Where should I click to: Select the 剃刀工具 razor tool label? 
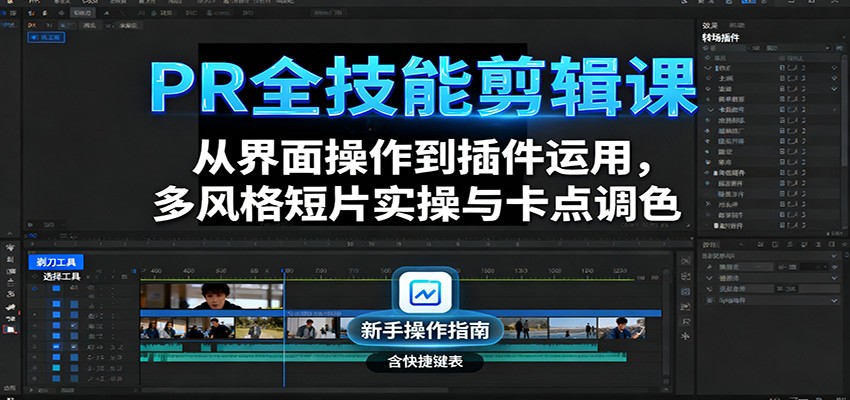coord(55,262)
